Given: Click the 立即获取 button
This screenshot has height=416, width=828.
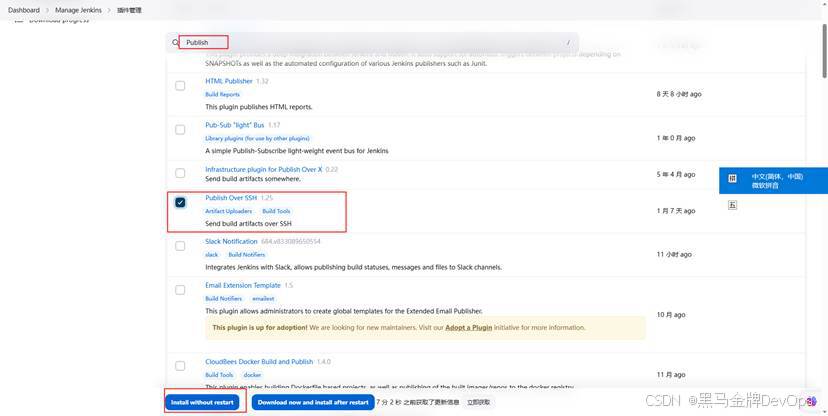Looking at the screenshot, I should point(478,402).
